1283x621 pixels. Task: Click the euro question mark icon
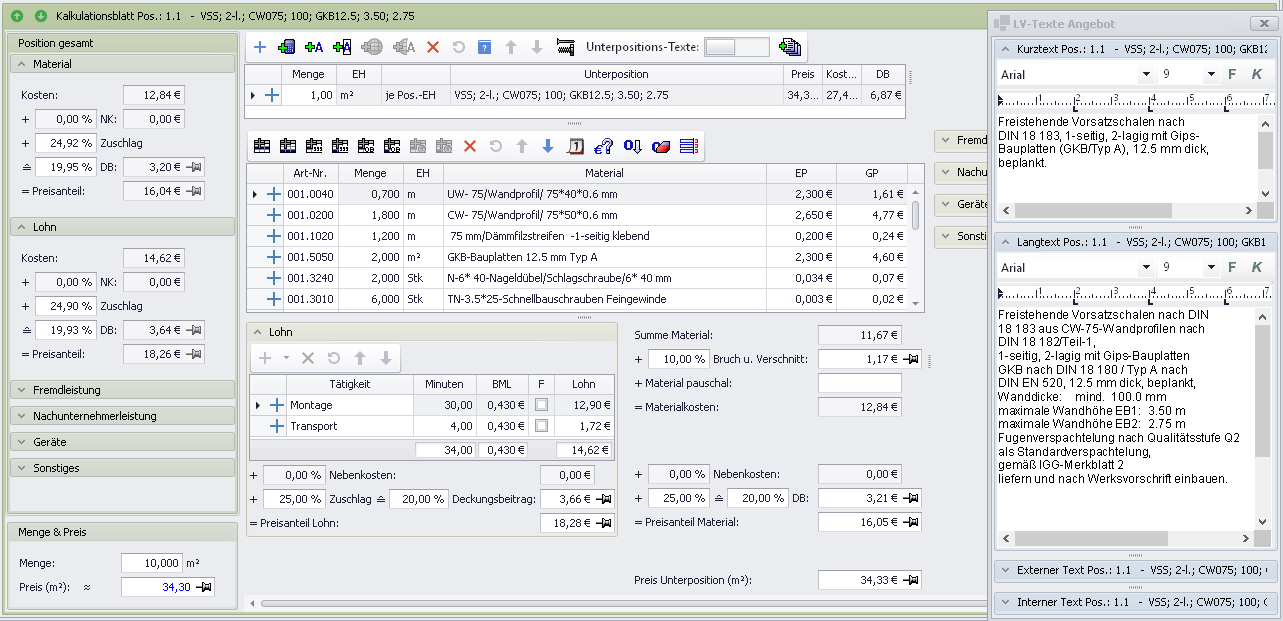coord(603,146)
